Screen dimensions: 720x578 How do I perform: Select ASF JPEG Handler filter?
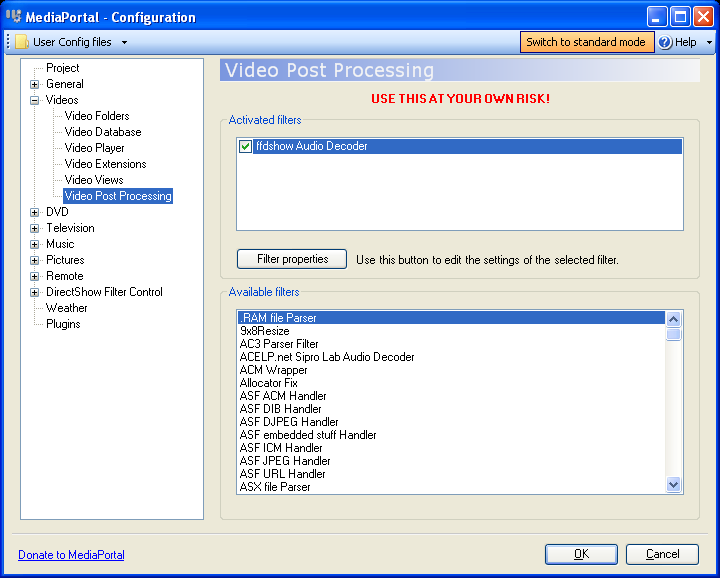451,461
